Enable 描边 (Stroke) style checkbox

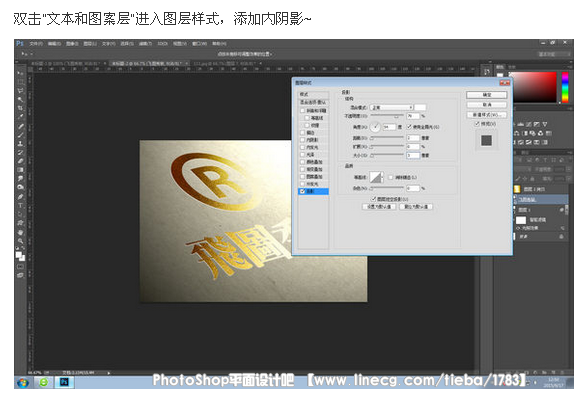coord(303,133)
